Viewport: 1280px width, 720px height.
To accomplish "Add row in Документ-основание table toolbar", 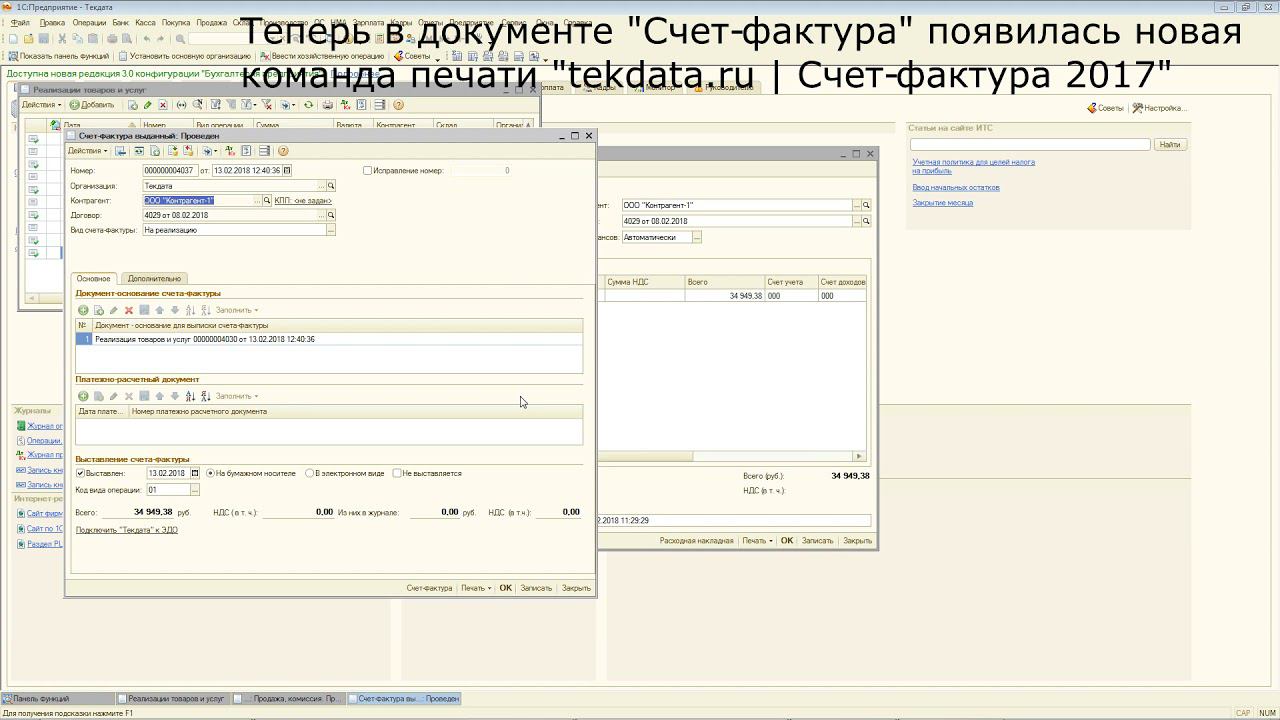I will (x=83, y=310).
